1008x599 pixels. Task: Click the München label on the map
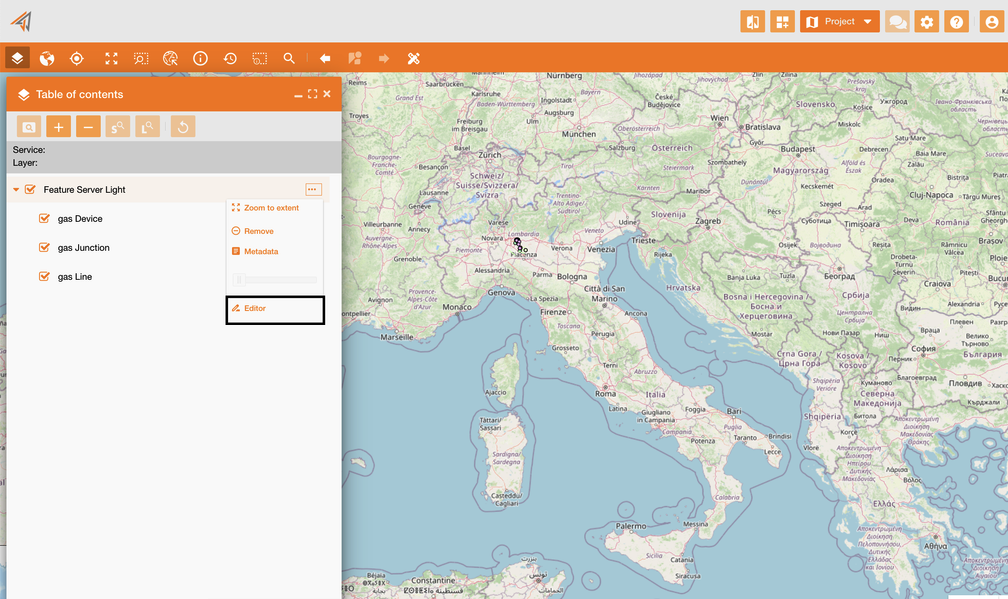point(579,134)
